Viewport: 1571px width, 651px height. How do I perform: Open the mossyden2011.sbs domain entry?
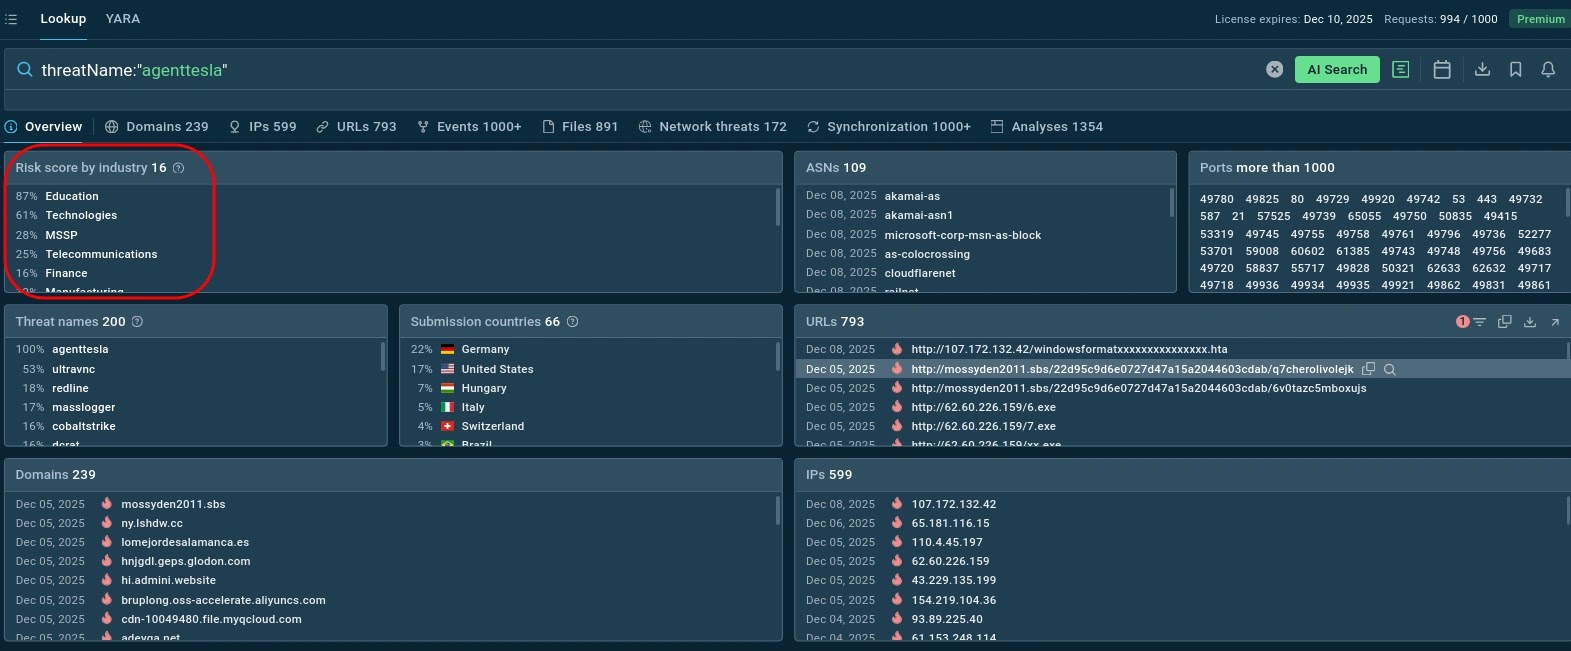coord(173,504)
